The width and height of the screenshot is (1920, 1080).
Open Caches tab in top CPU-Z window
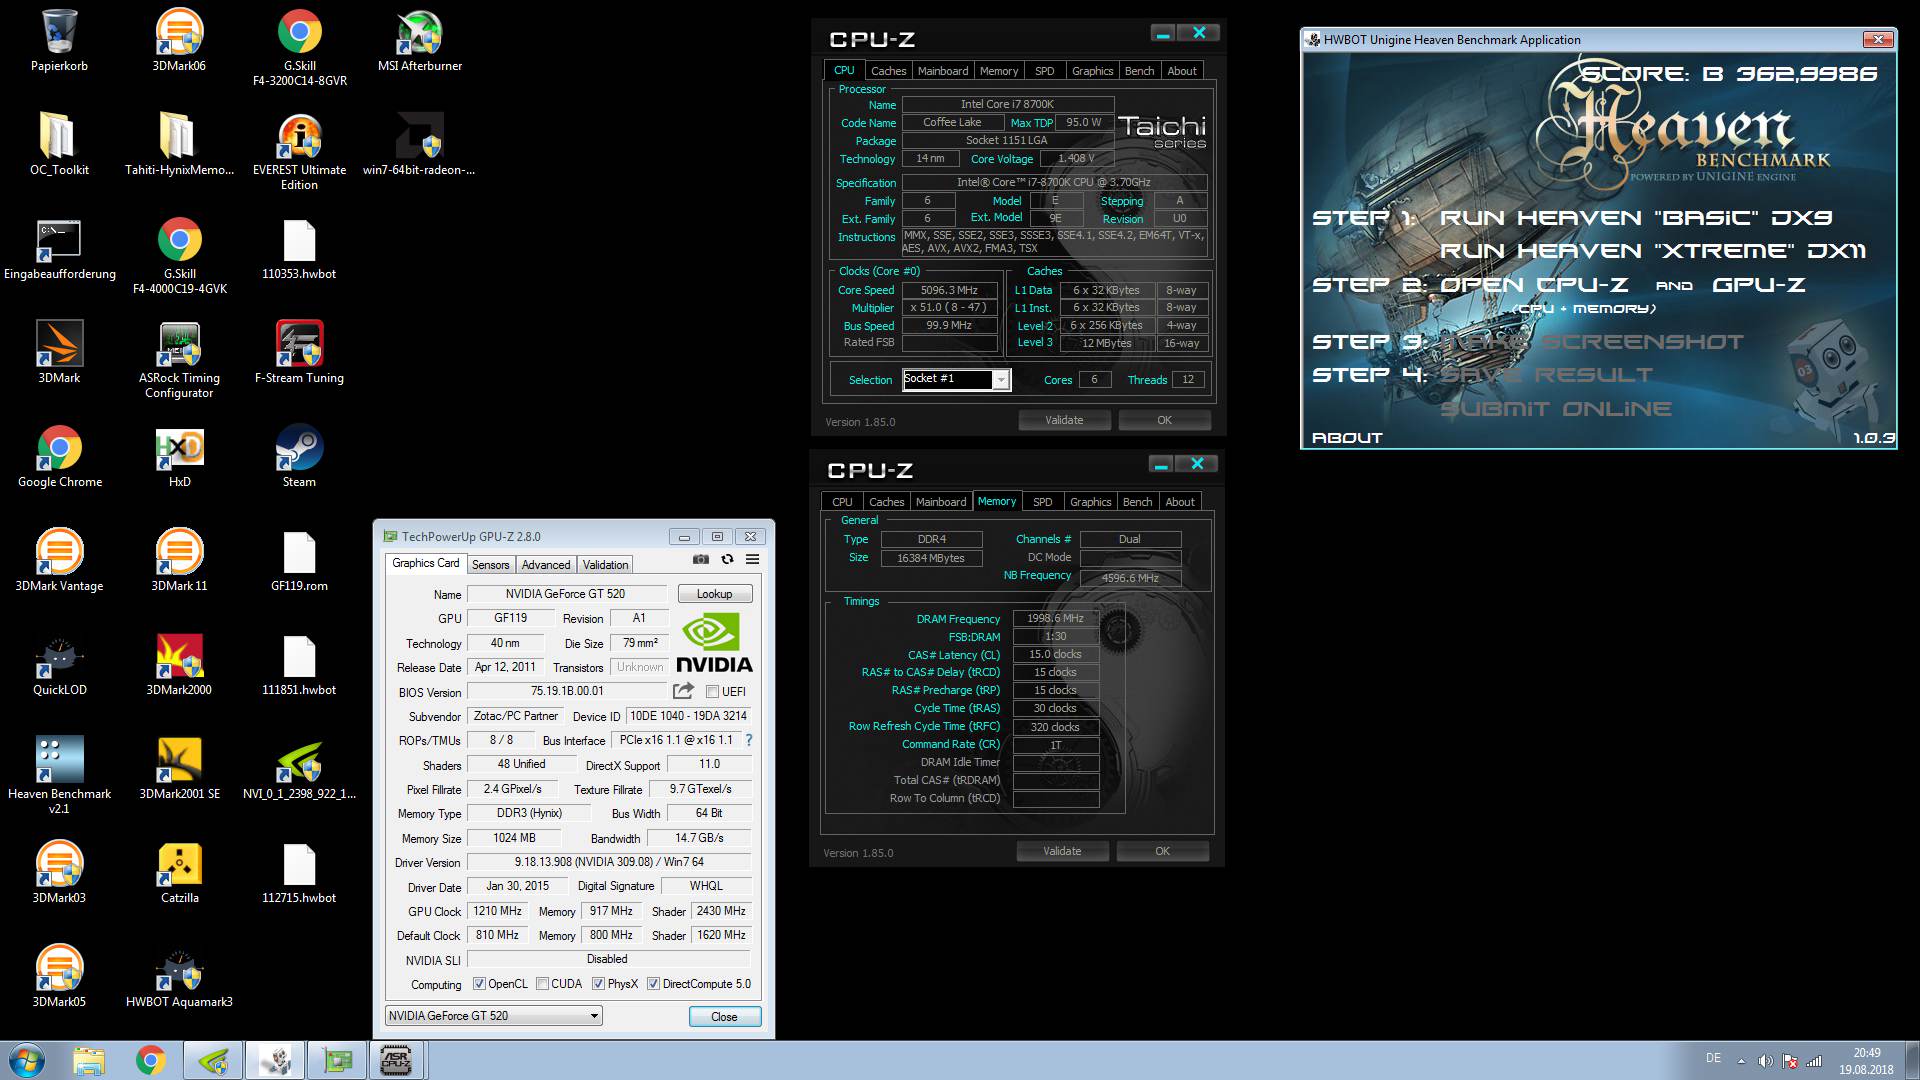[x=888, y=71]
